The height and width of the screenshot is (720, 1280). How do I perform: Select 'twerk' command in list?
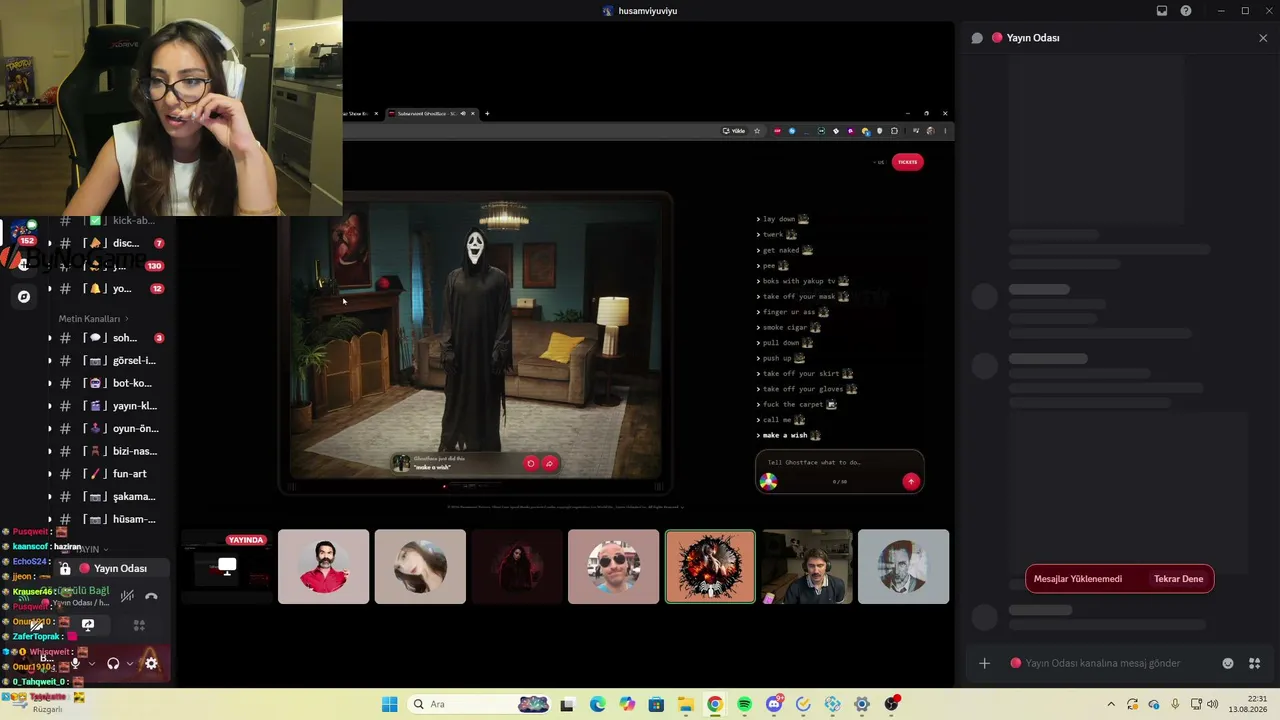777,235
